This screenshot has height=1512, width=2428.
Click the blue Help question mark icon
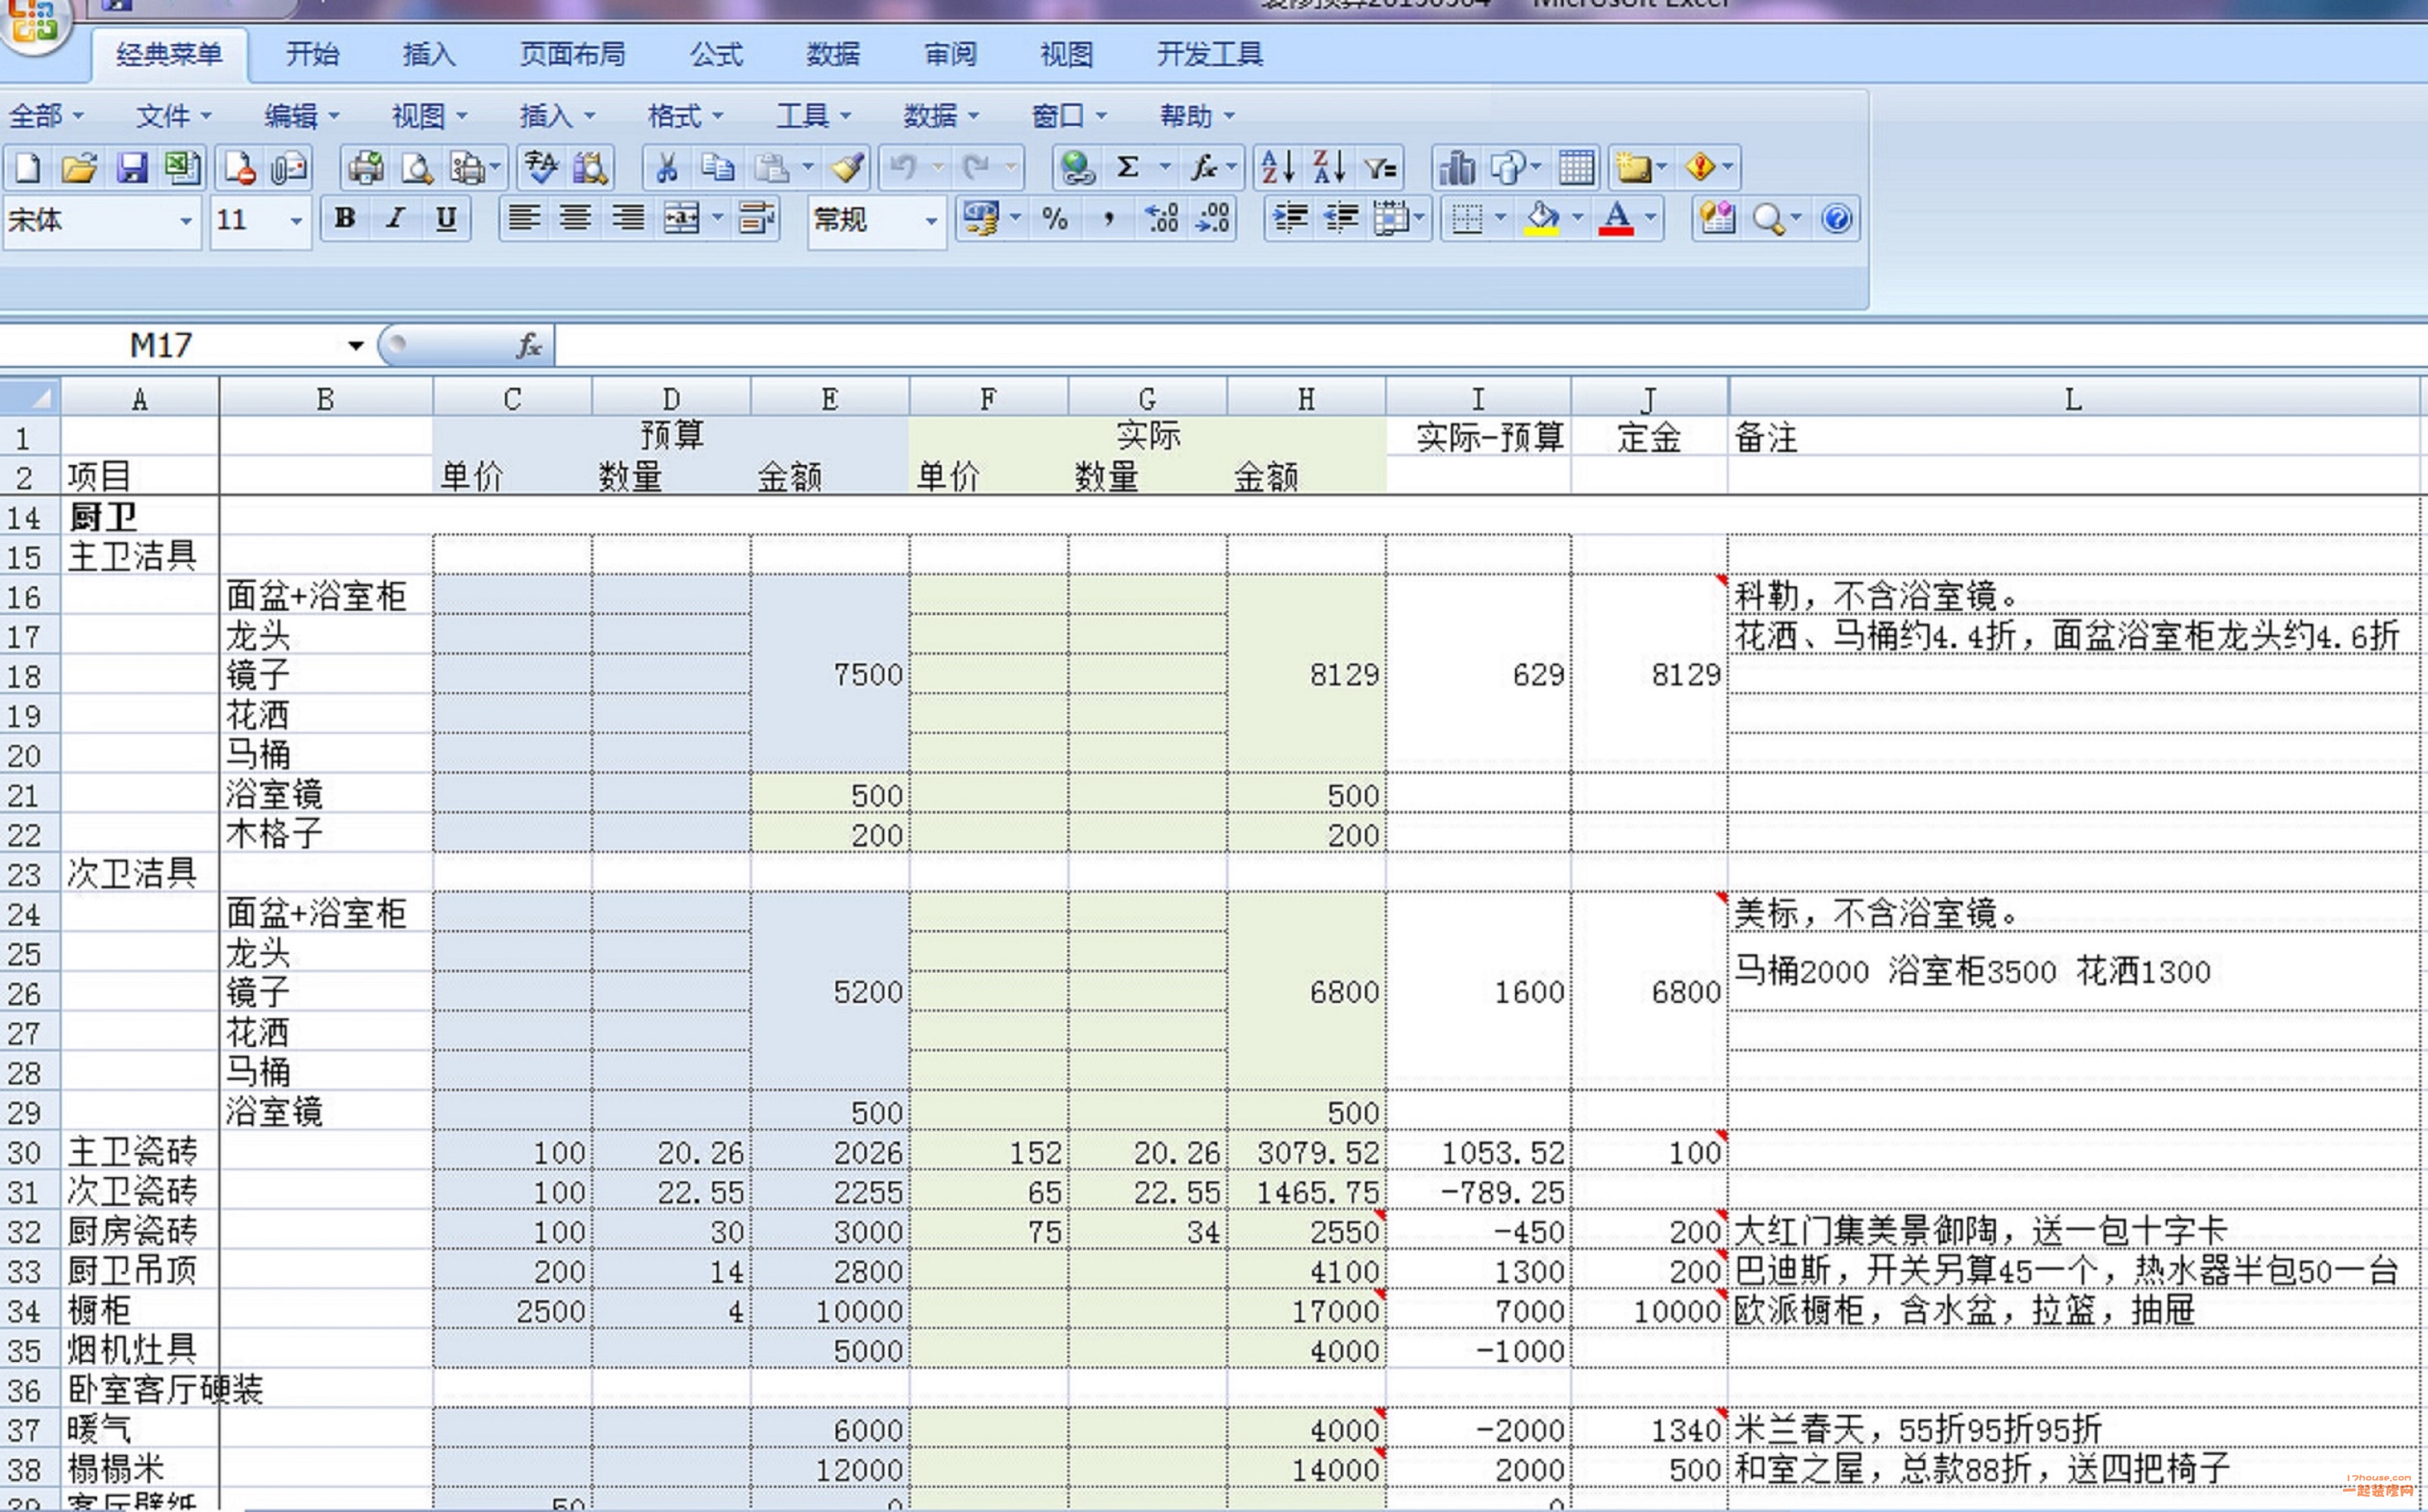coord(1836,219)
